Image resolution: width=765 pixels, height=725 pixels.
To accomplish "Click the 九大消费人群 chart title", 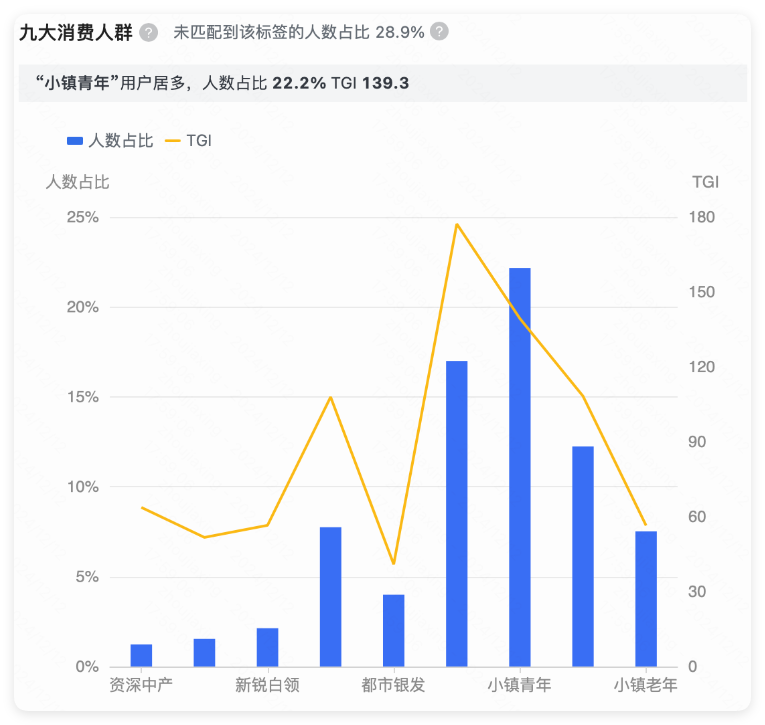I will [75, 32].
